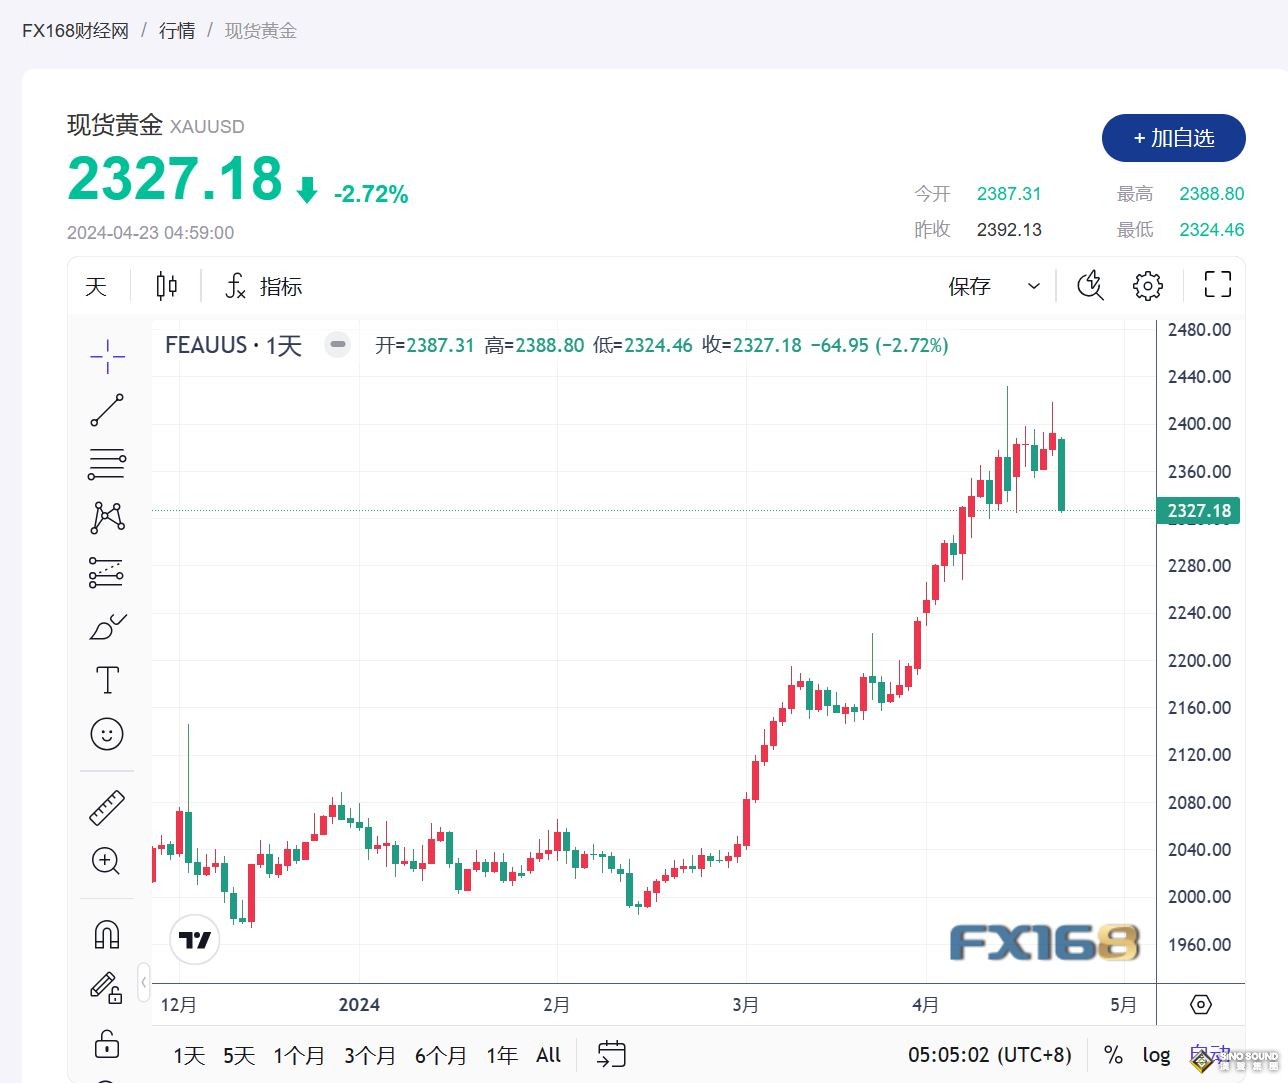Toggle lock all drawings
Image resolution: width=1288 pixels, height=1083 pixels.
[x=107, y=1043]
